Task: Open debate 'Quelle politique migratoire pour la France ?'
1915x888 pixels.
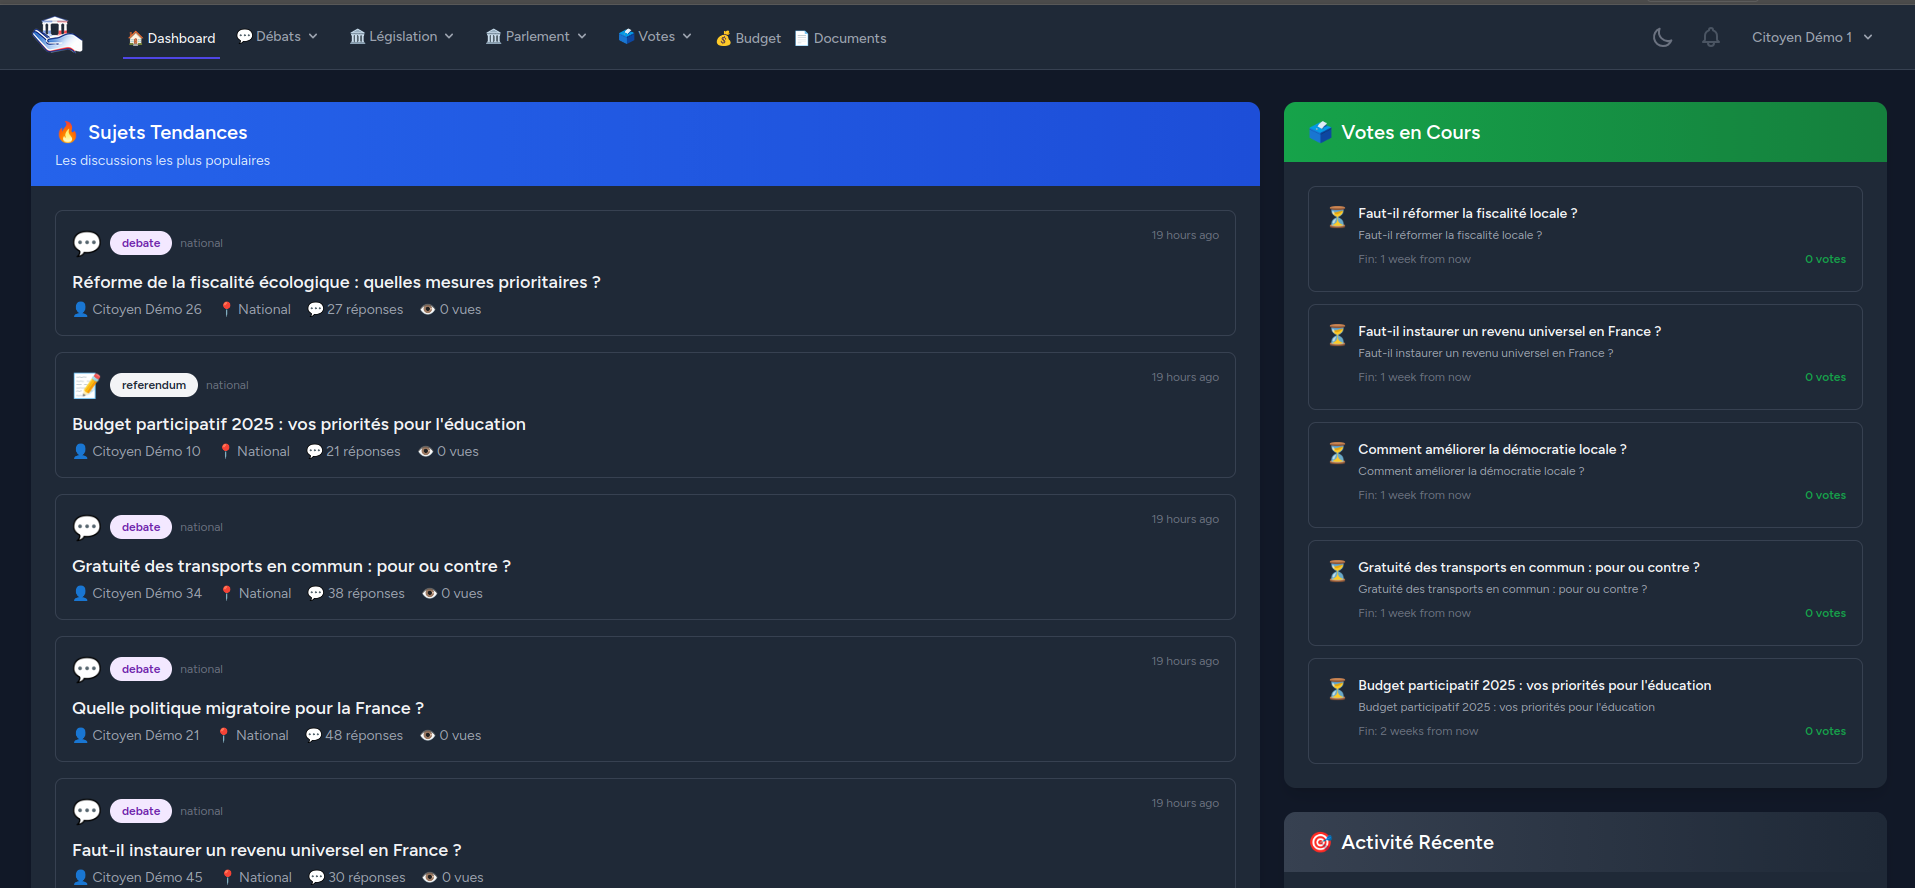Action: [248, 708]
